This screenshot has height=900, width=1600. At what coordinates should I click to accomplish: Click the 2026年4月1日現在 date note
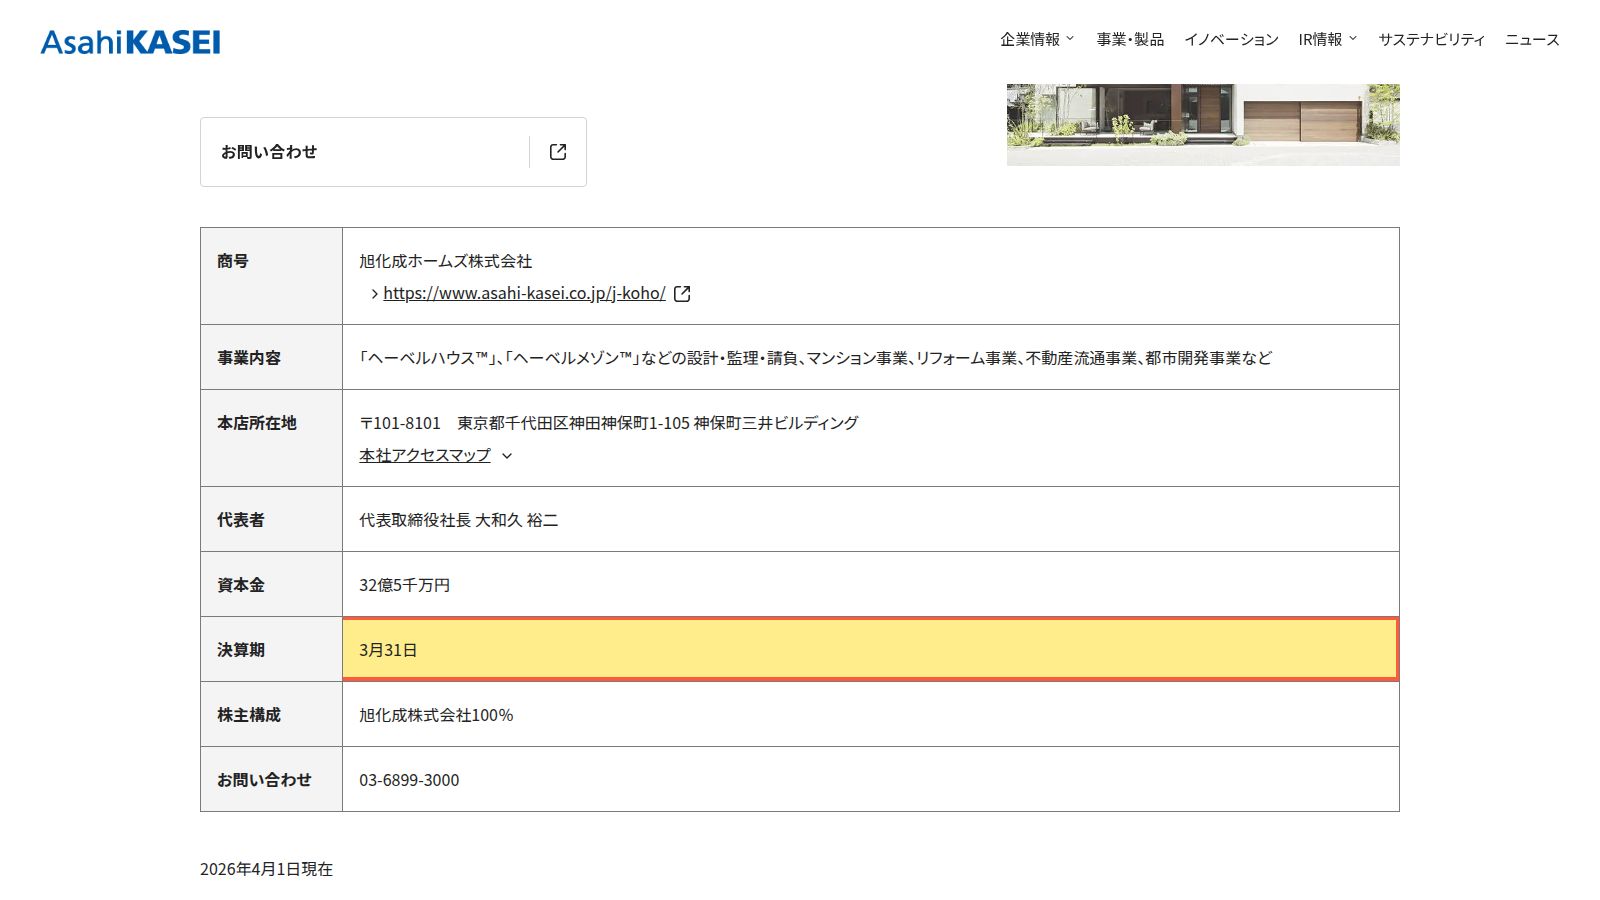(x=266, y=869)
